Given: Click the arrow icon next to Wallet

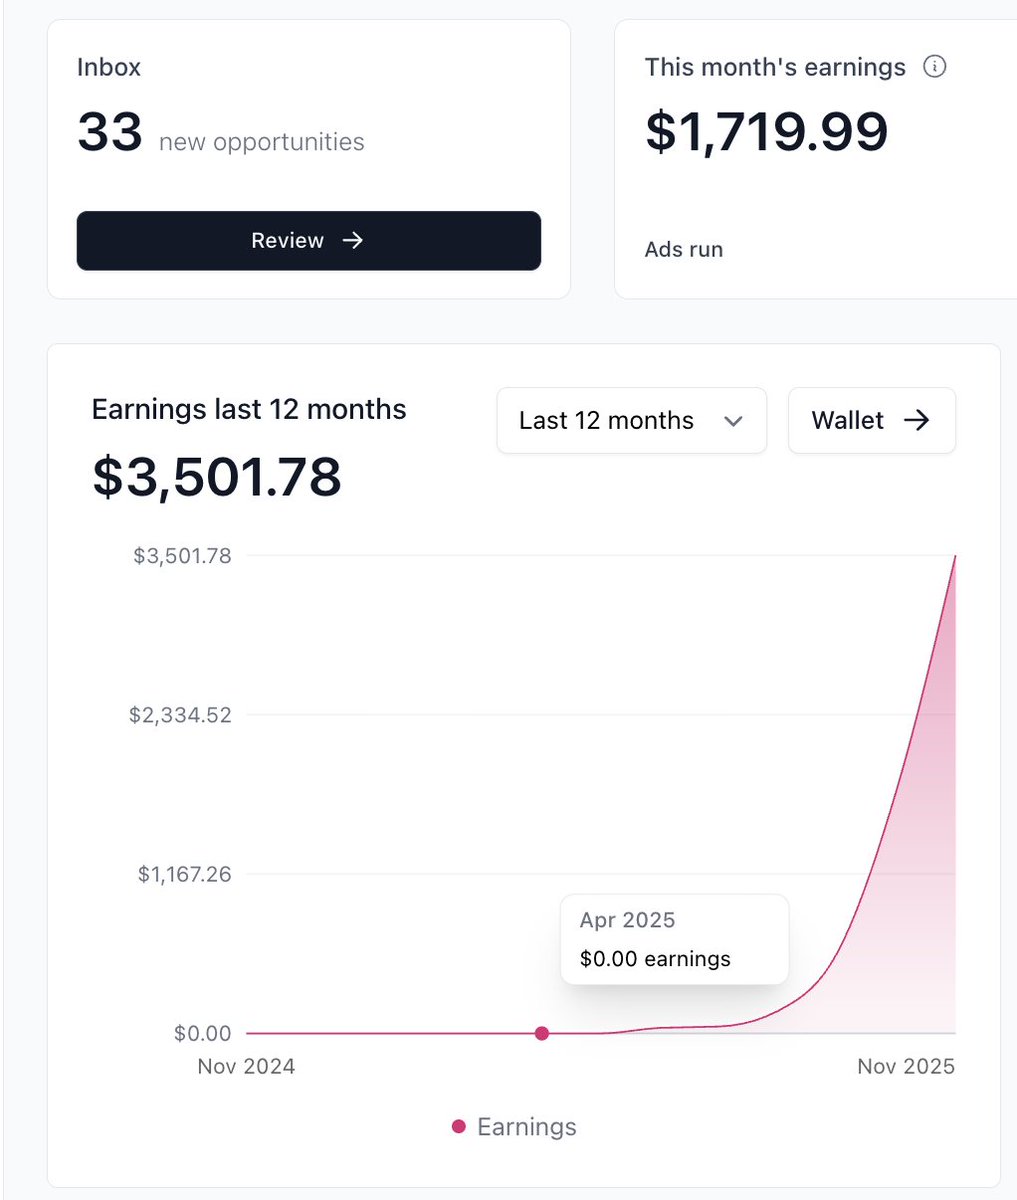Looking at the screenshot, I should click(x=918, y=421).
